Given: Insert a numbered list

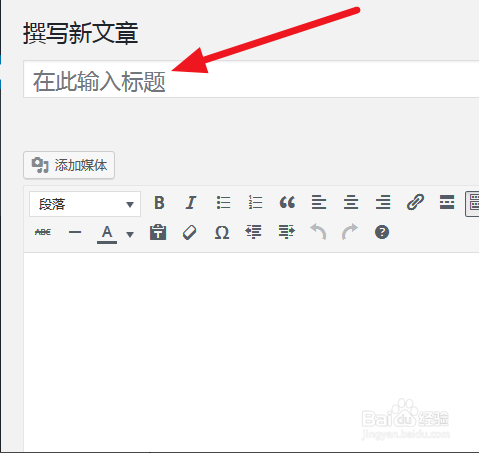Looking at the screenshot, I should 255,203.
